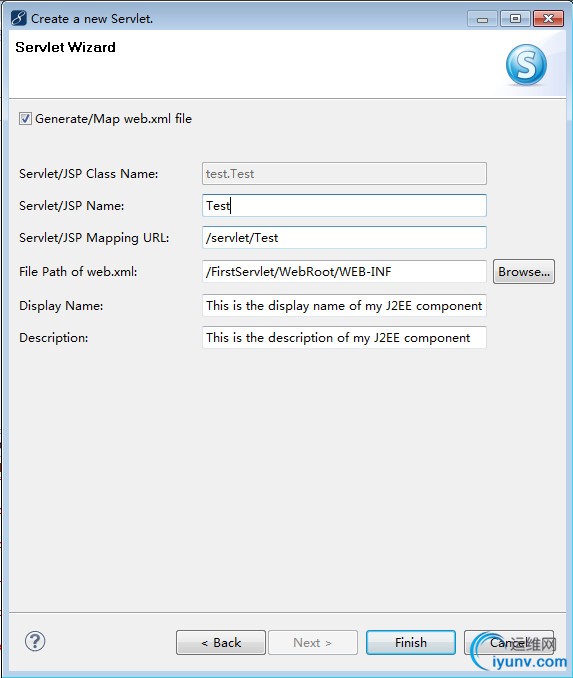Click the Servlet/JSP Class Name field
573x678 pixels.
pyautogui.click(x=344, y=174)
